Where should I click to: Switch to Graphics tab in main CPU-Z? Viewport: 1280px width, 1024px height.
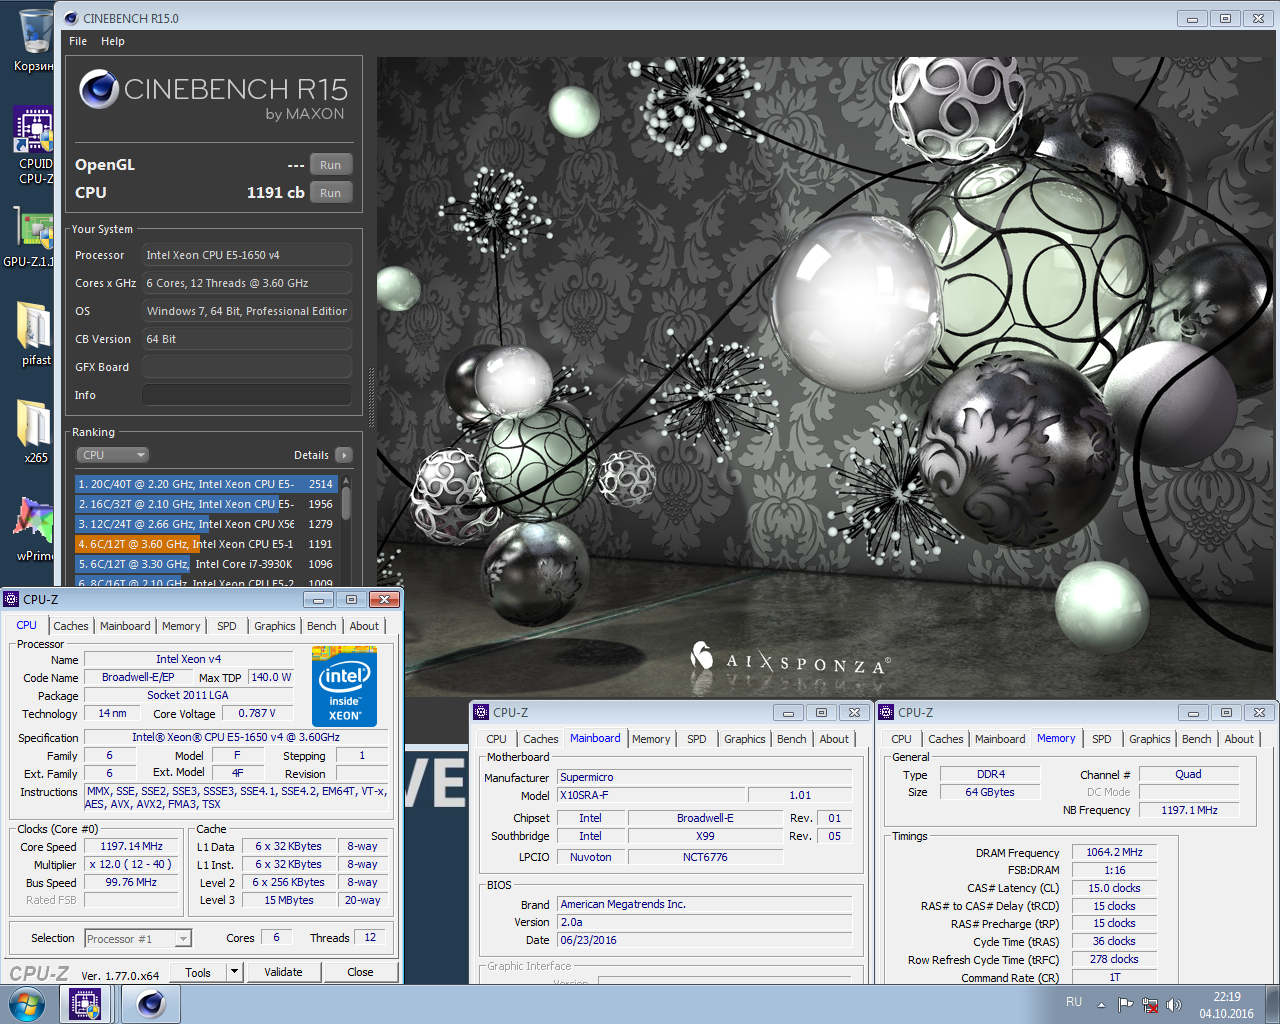(275, 626)
